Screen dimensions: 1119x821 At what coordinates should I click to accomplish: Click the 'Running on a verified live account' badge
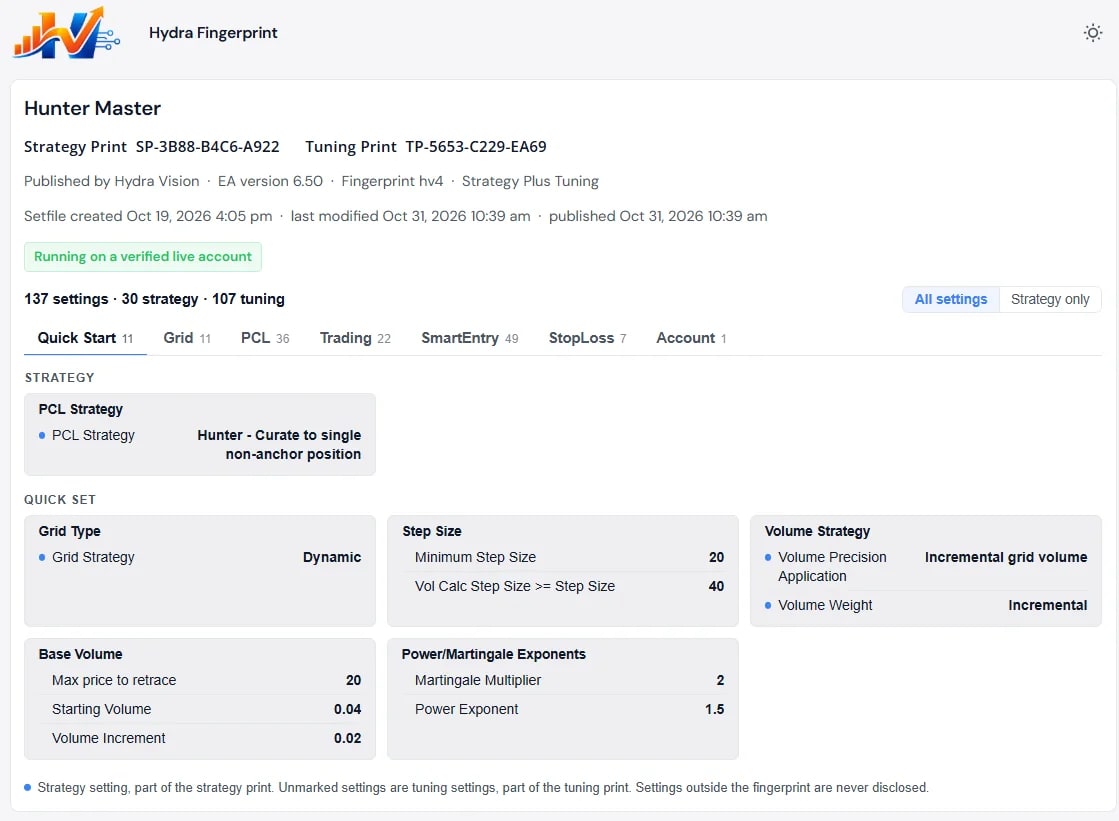tap(143, 257)
